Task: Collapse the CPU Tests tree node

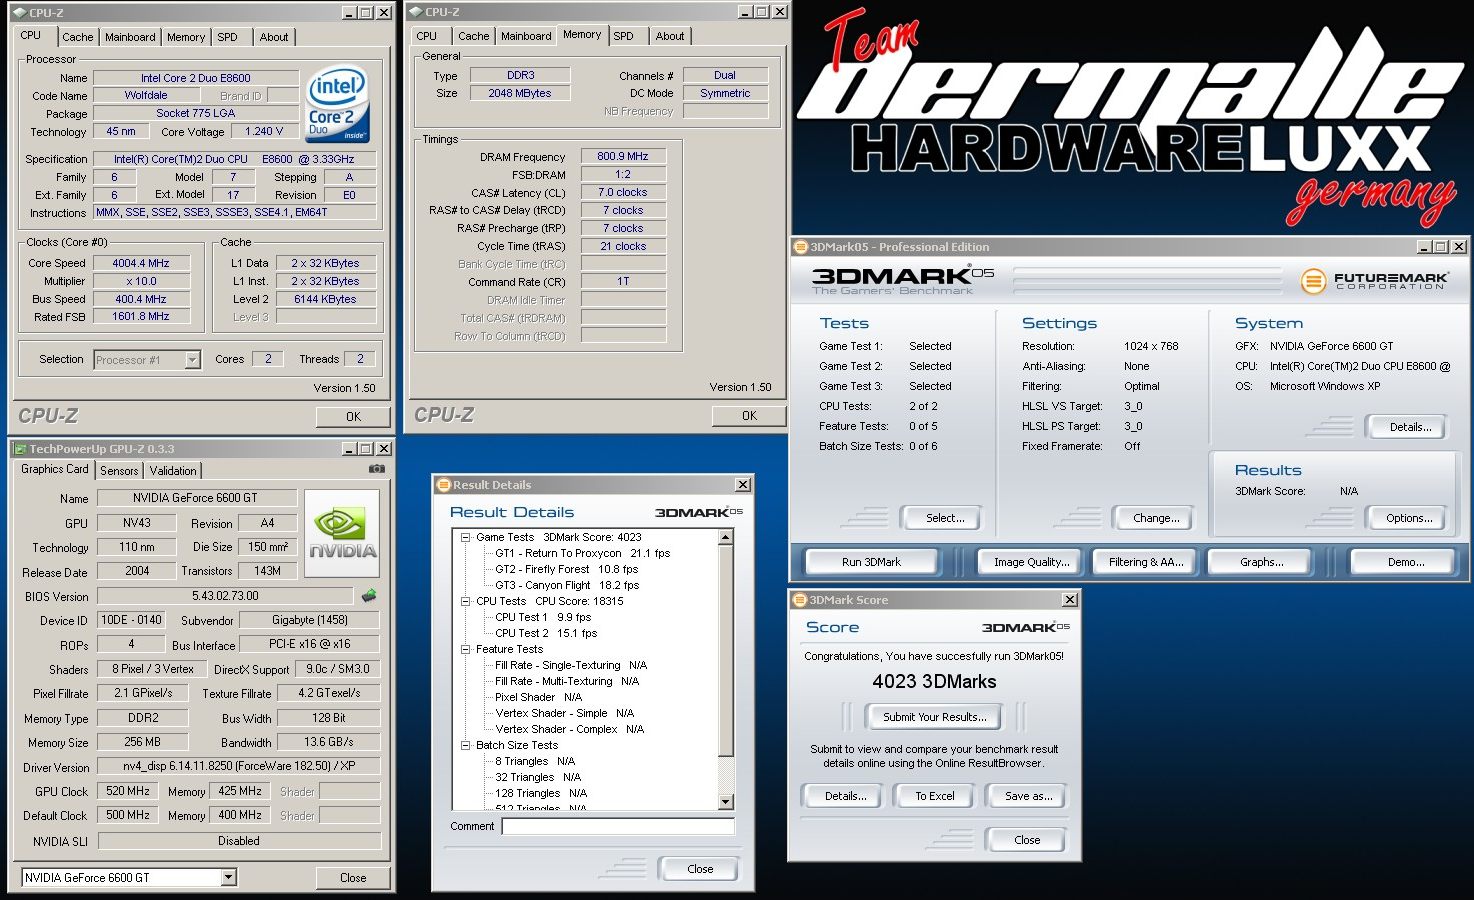Action: coord(465,601)
